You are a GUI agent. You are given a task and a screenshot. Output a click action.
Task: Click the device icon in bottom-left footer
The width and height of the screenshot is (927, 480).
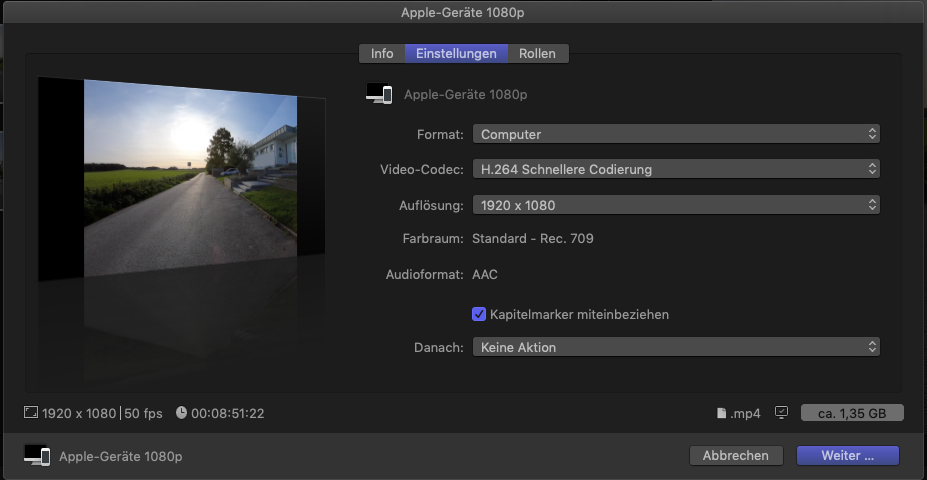pos(37,455)
